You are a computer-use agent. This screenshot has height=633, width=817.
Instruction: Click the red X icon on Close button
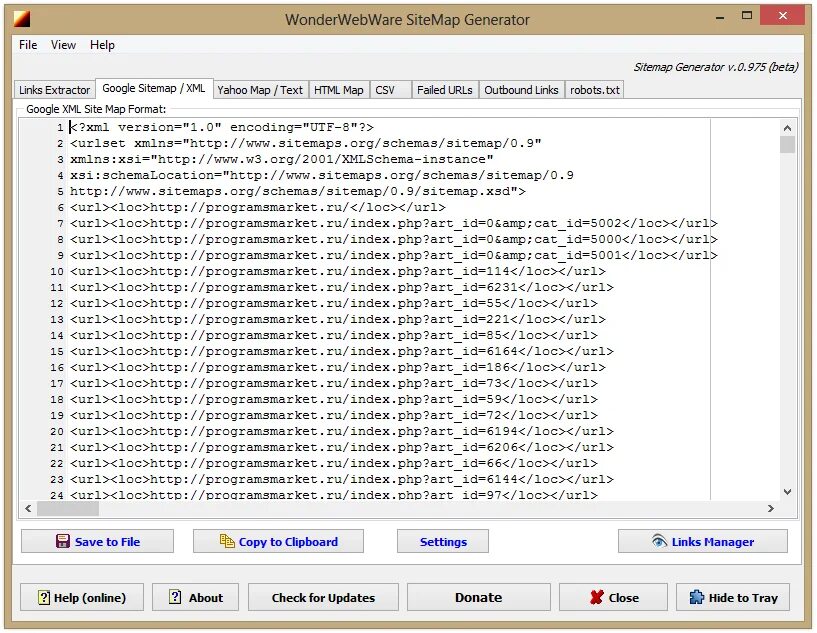[597, 597]
